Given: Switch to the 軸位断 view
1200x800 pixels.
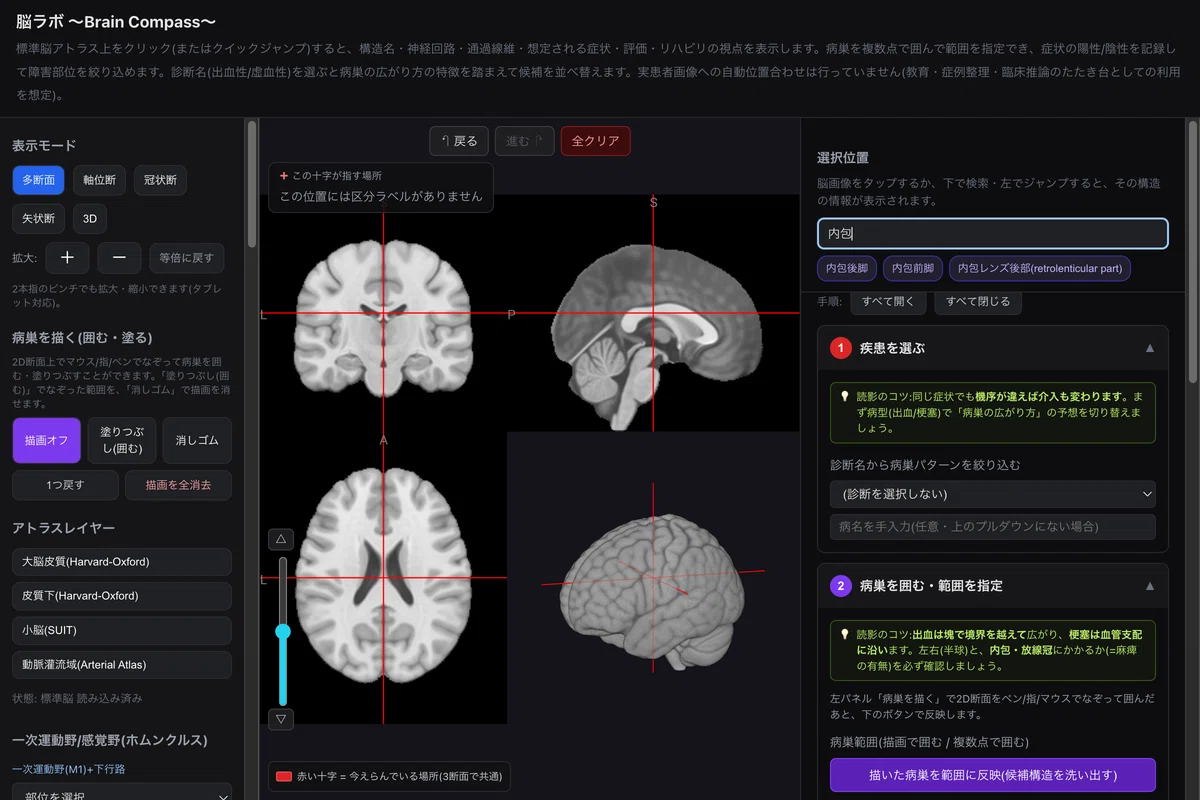Looking at the screenshot, I should coord(99,180).
